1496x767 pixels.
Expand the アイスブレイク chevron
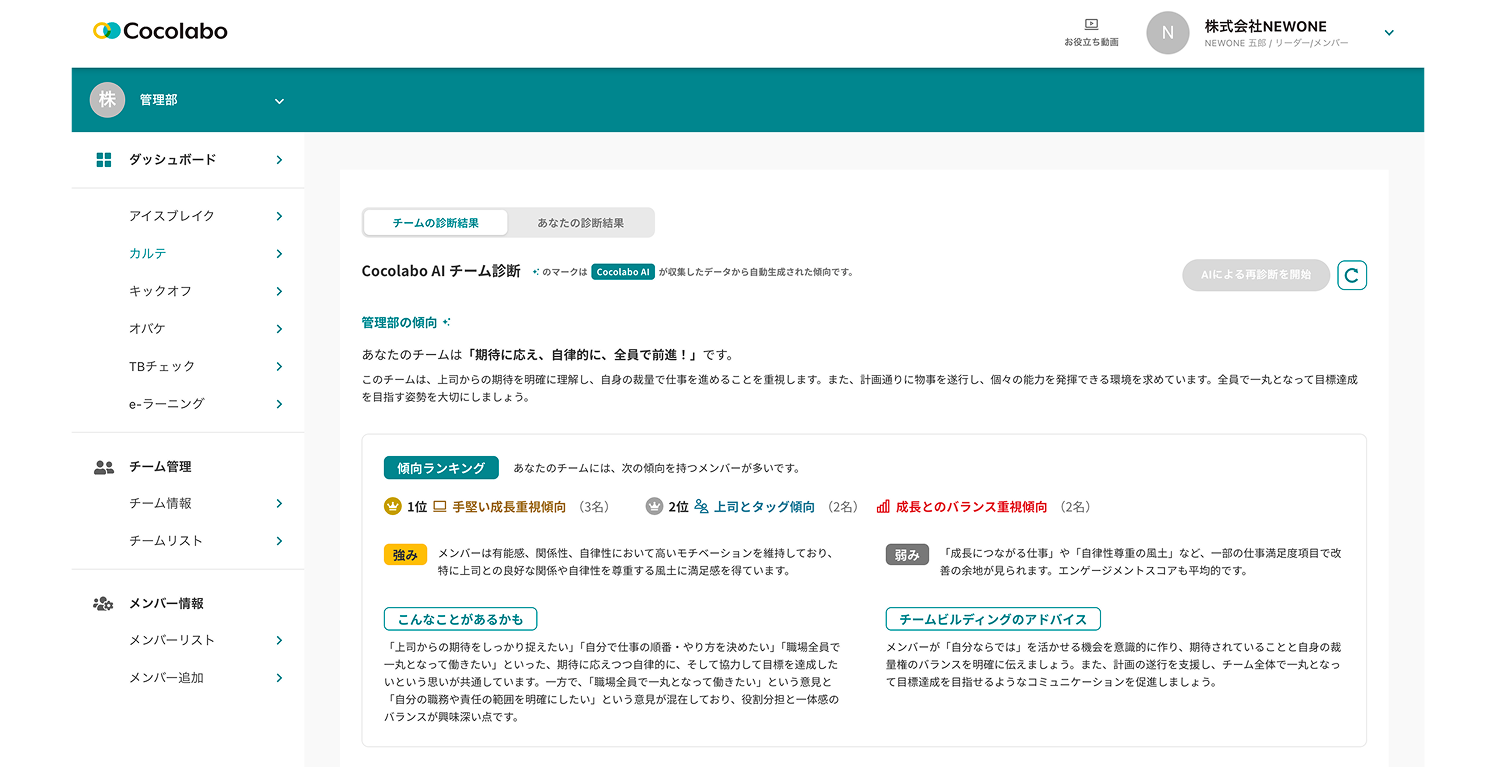(x=279, y=216)
